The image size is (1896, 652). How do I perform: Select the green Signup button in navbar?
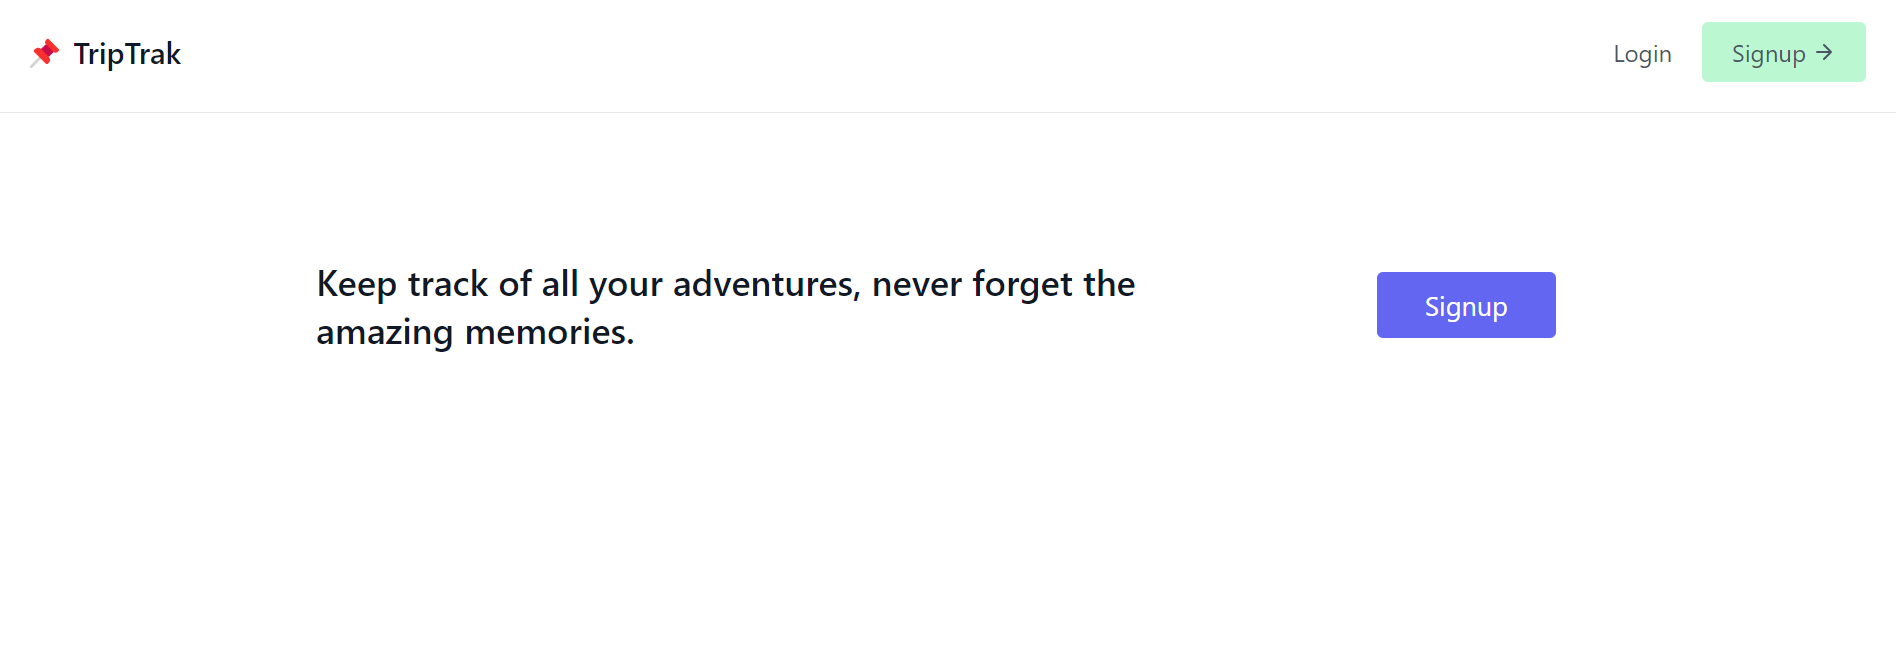[x=1783, y=52]
